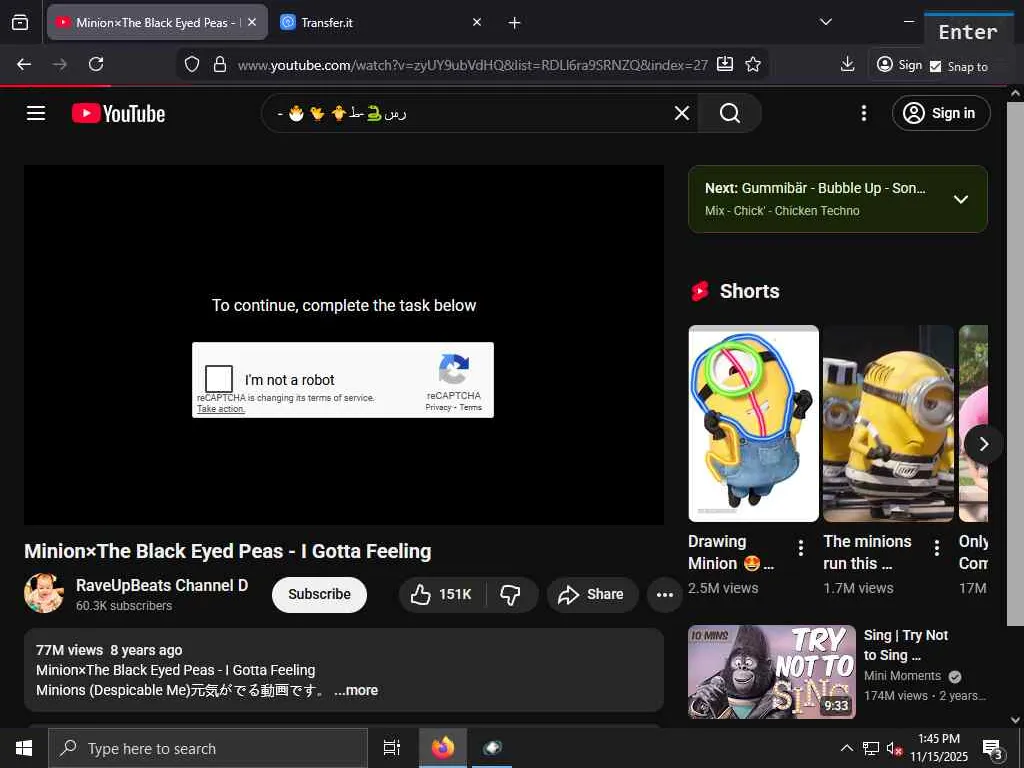This screenshot has width=1024, height=768.
Task: Open The minions run this short thumbnail
Action: (x=888, y=423)
